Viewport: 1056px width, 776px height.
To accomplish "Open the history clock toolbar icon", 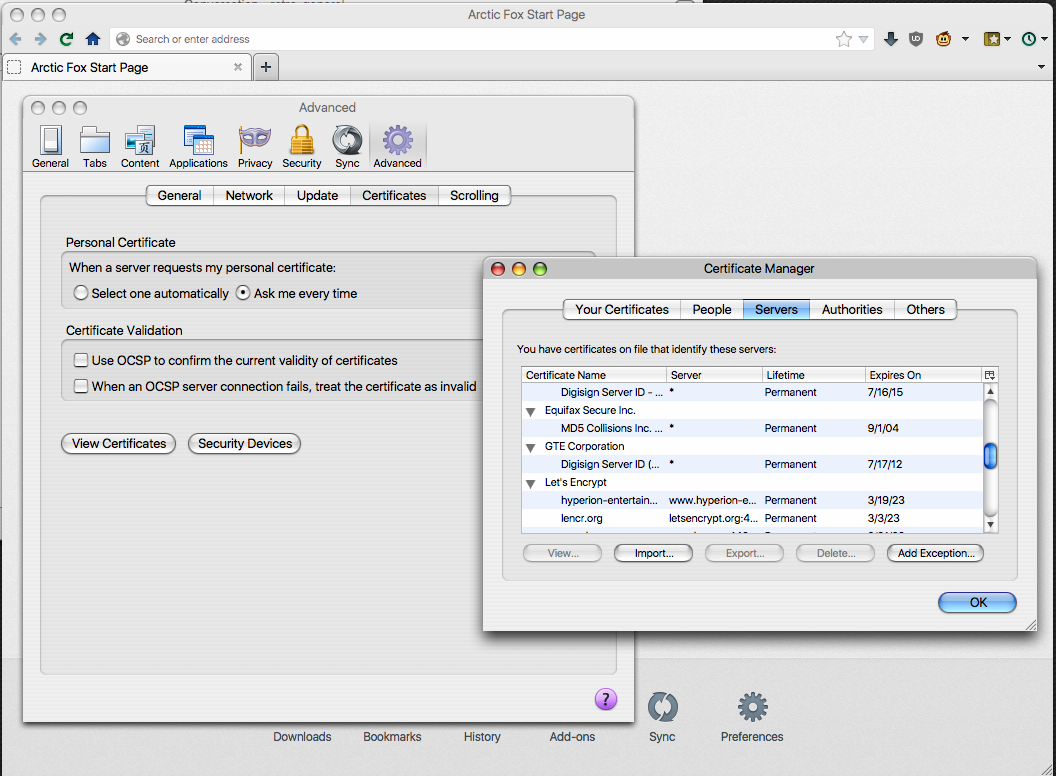I will point(1028,39).
